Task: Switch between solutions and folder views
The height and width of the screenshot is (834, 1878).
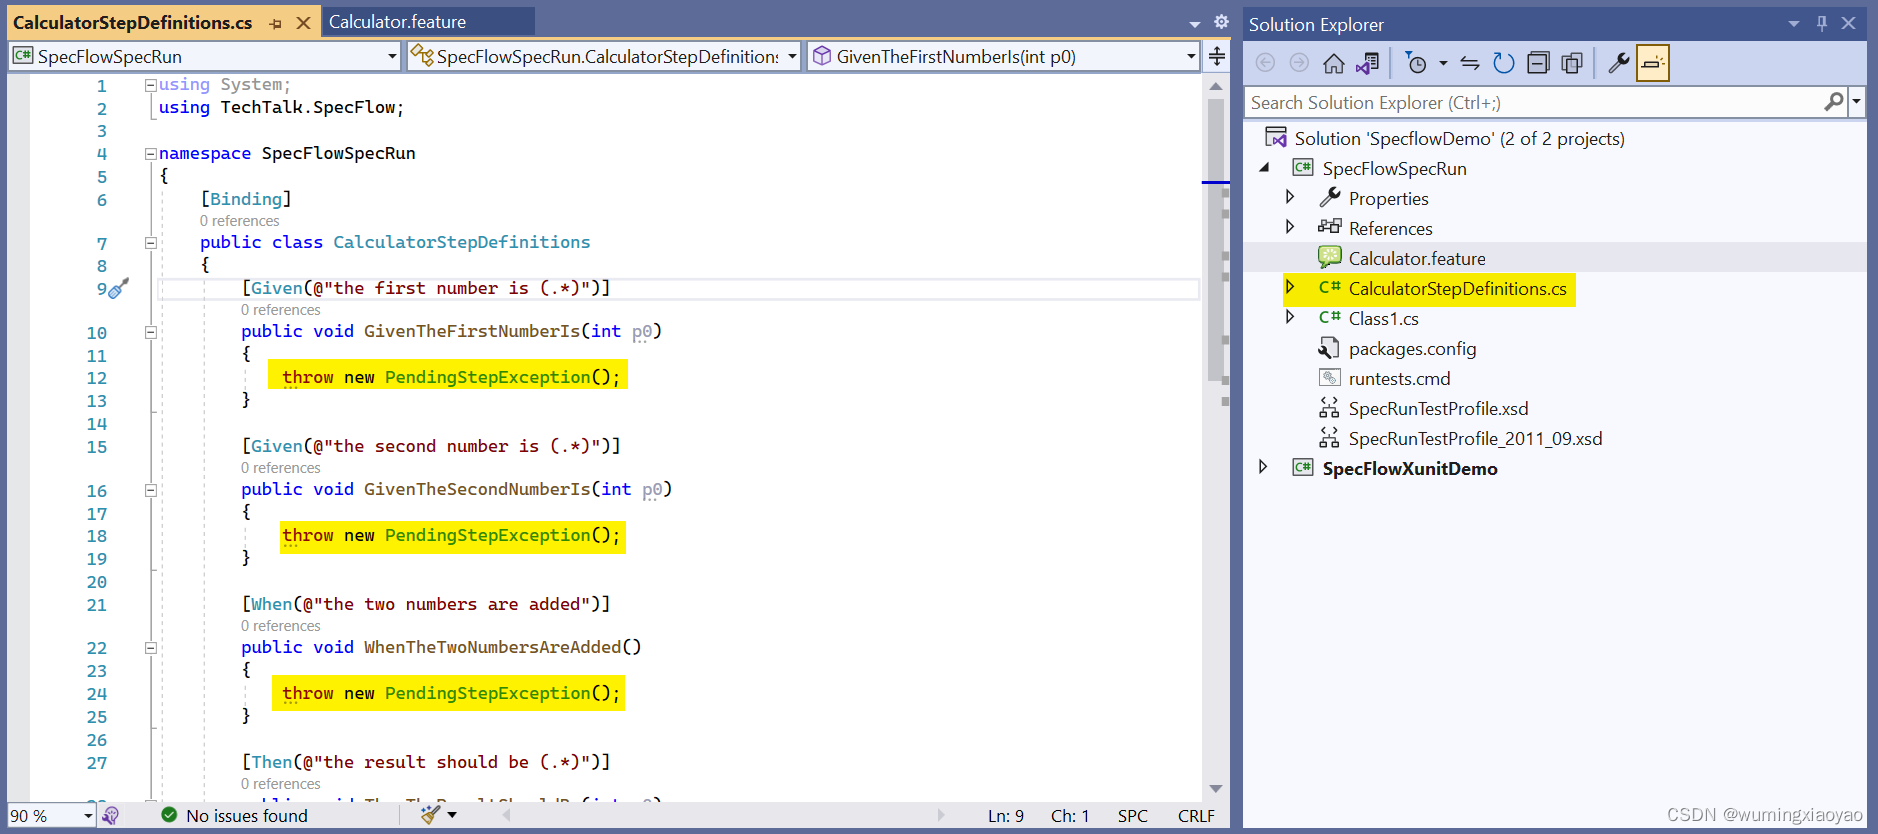Action: [1367, 63]
